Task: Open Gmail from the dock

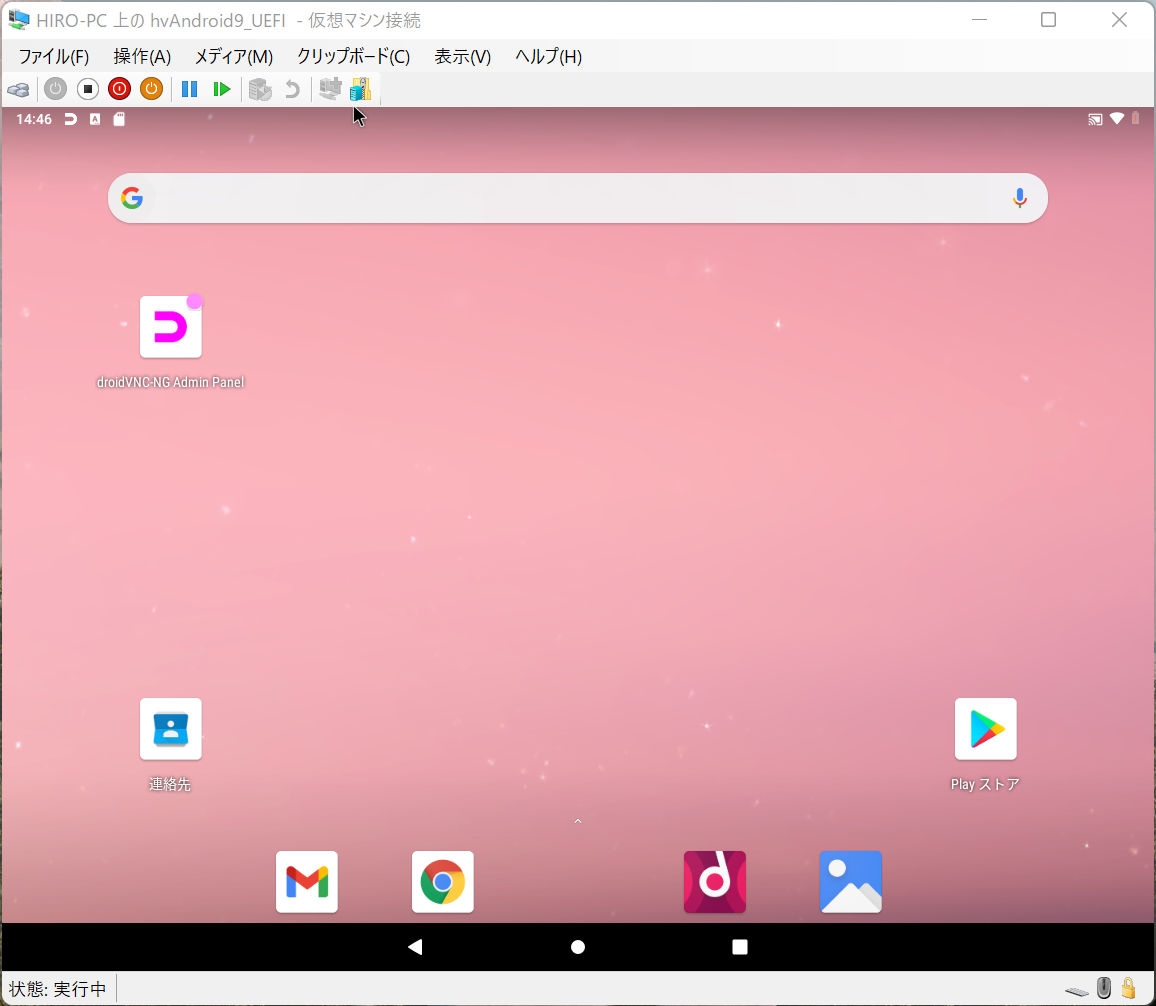Action: pos(306,882)
